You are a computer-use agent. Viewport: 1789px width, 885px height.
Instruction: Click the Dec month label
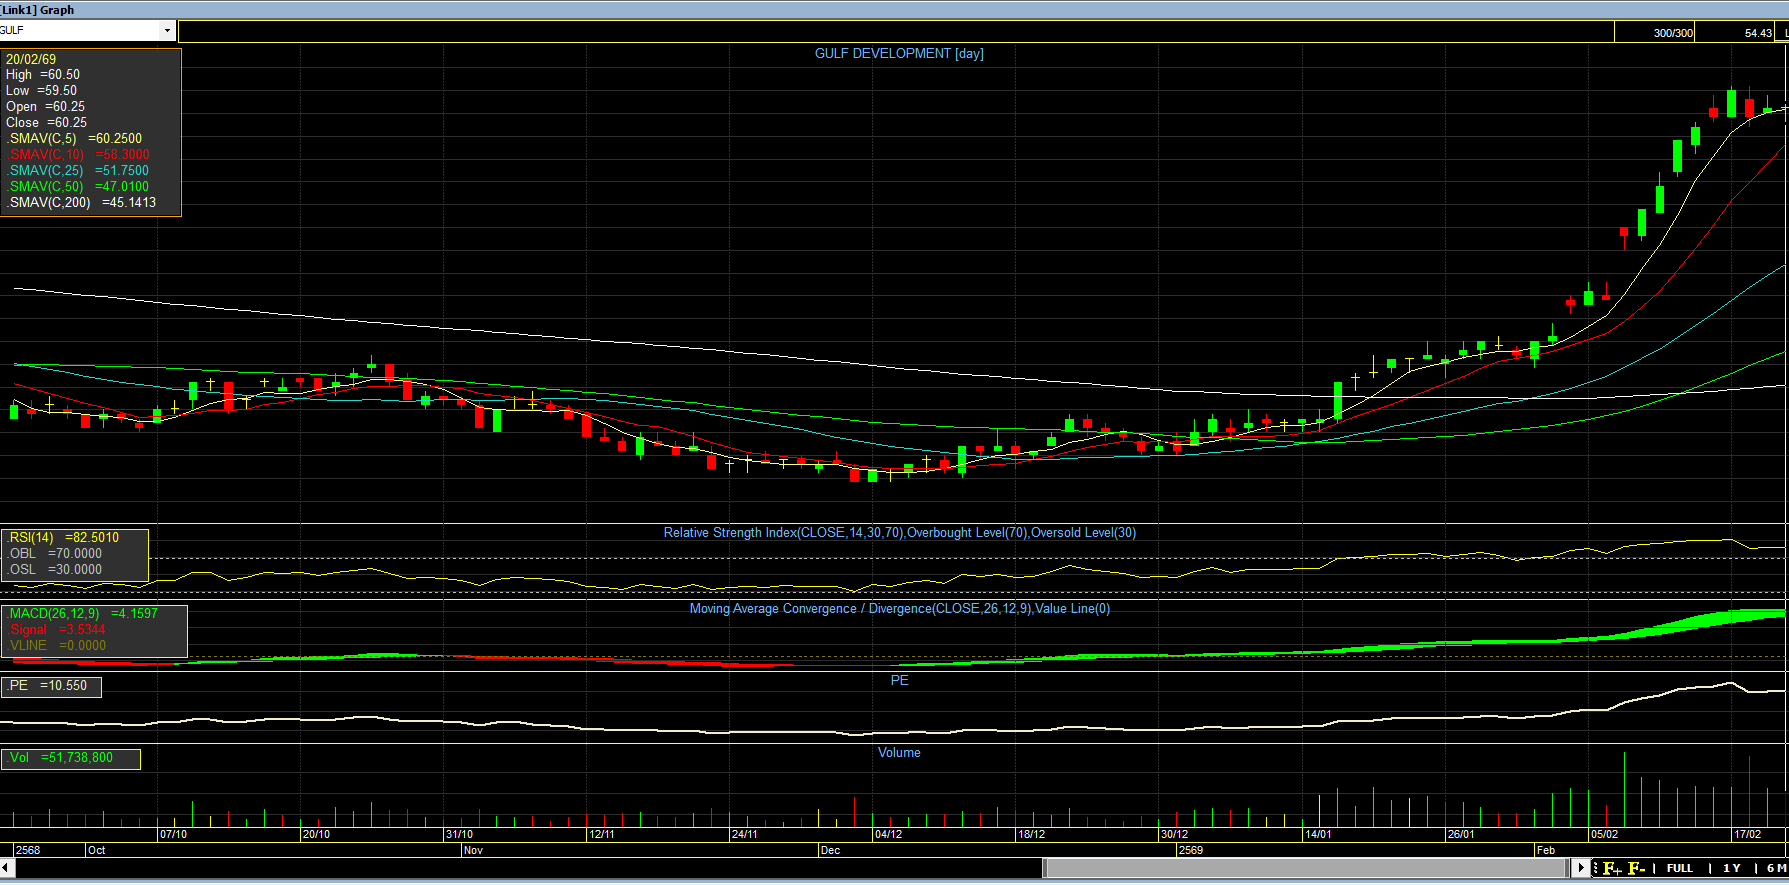831,850
